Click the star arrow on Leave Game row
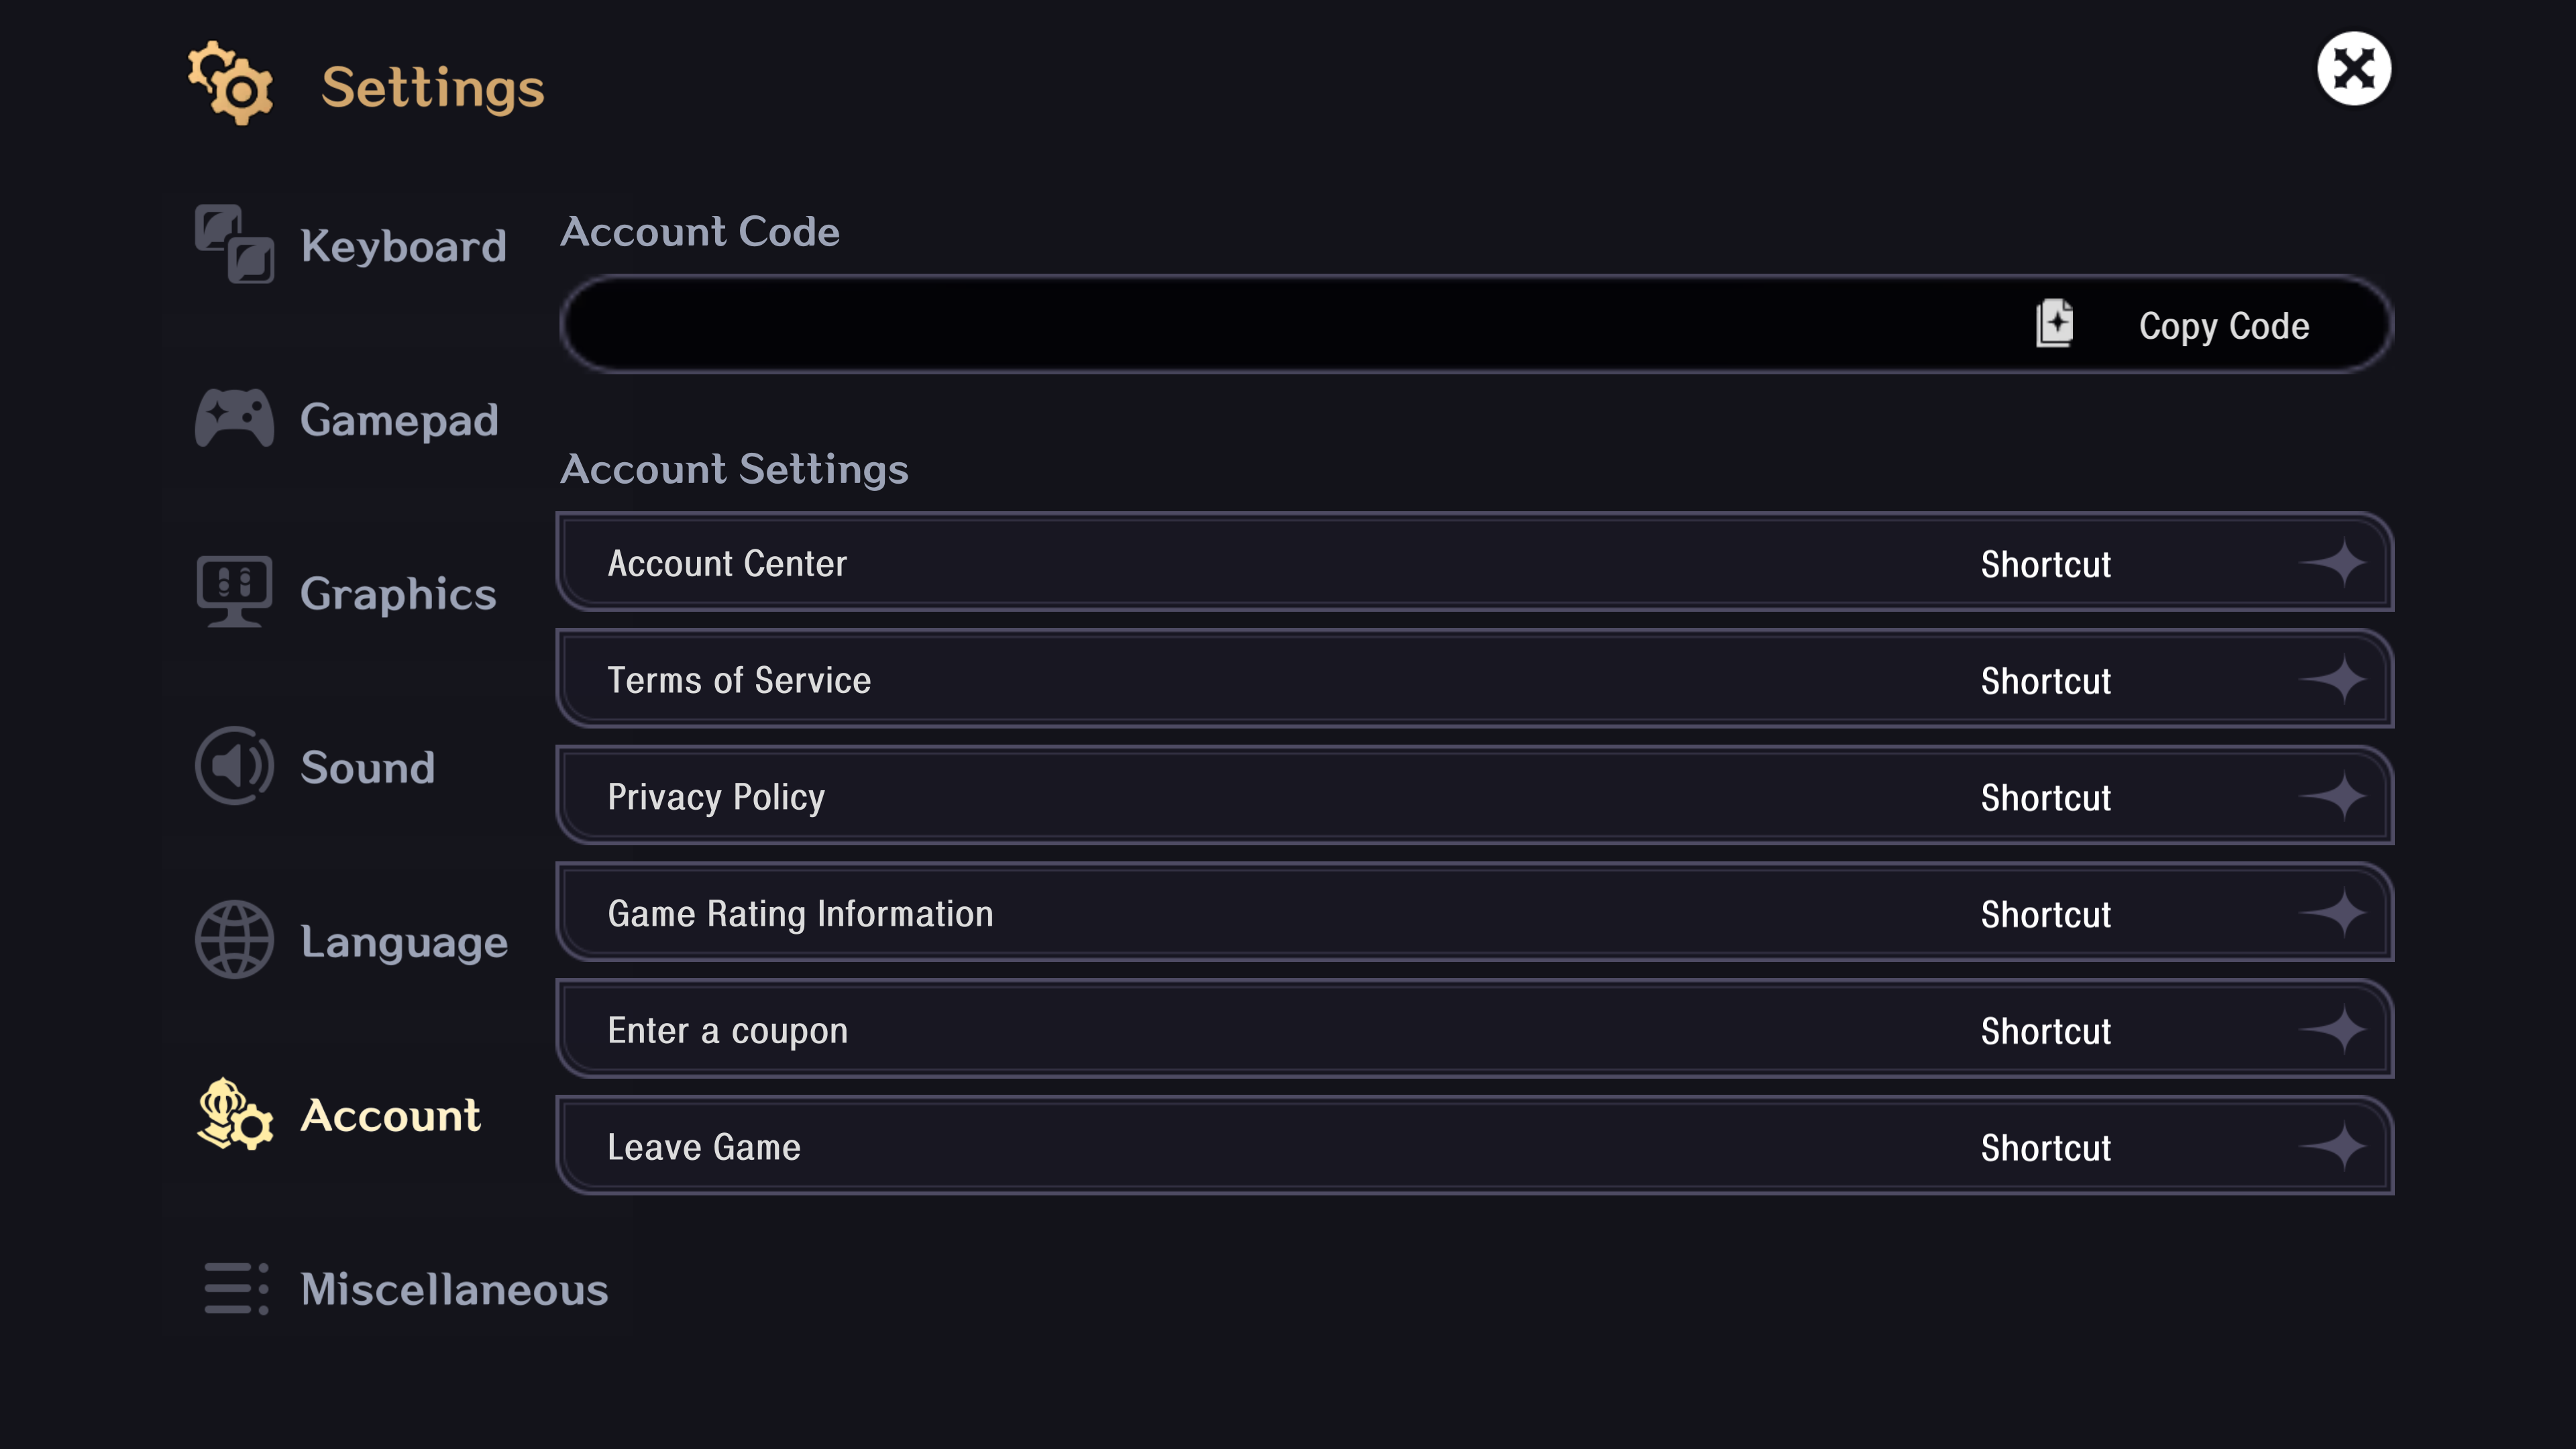Screen dimensions: 2576x1449 [x=2333, y=1147]
